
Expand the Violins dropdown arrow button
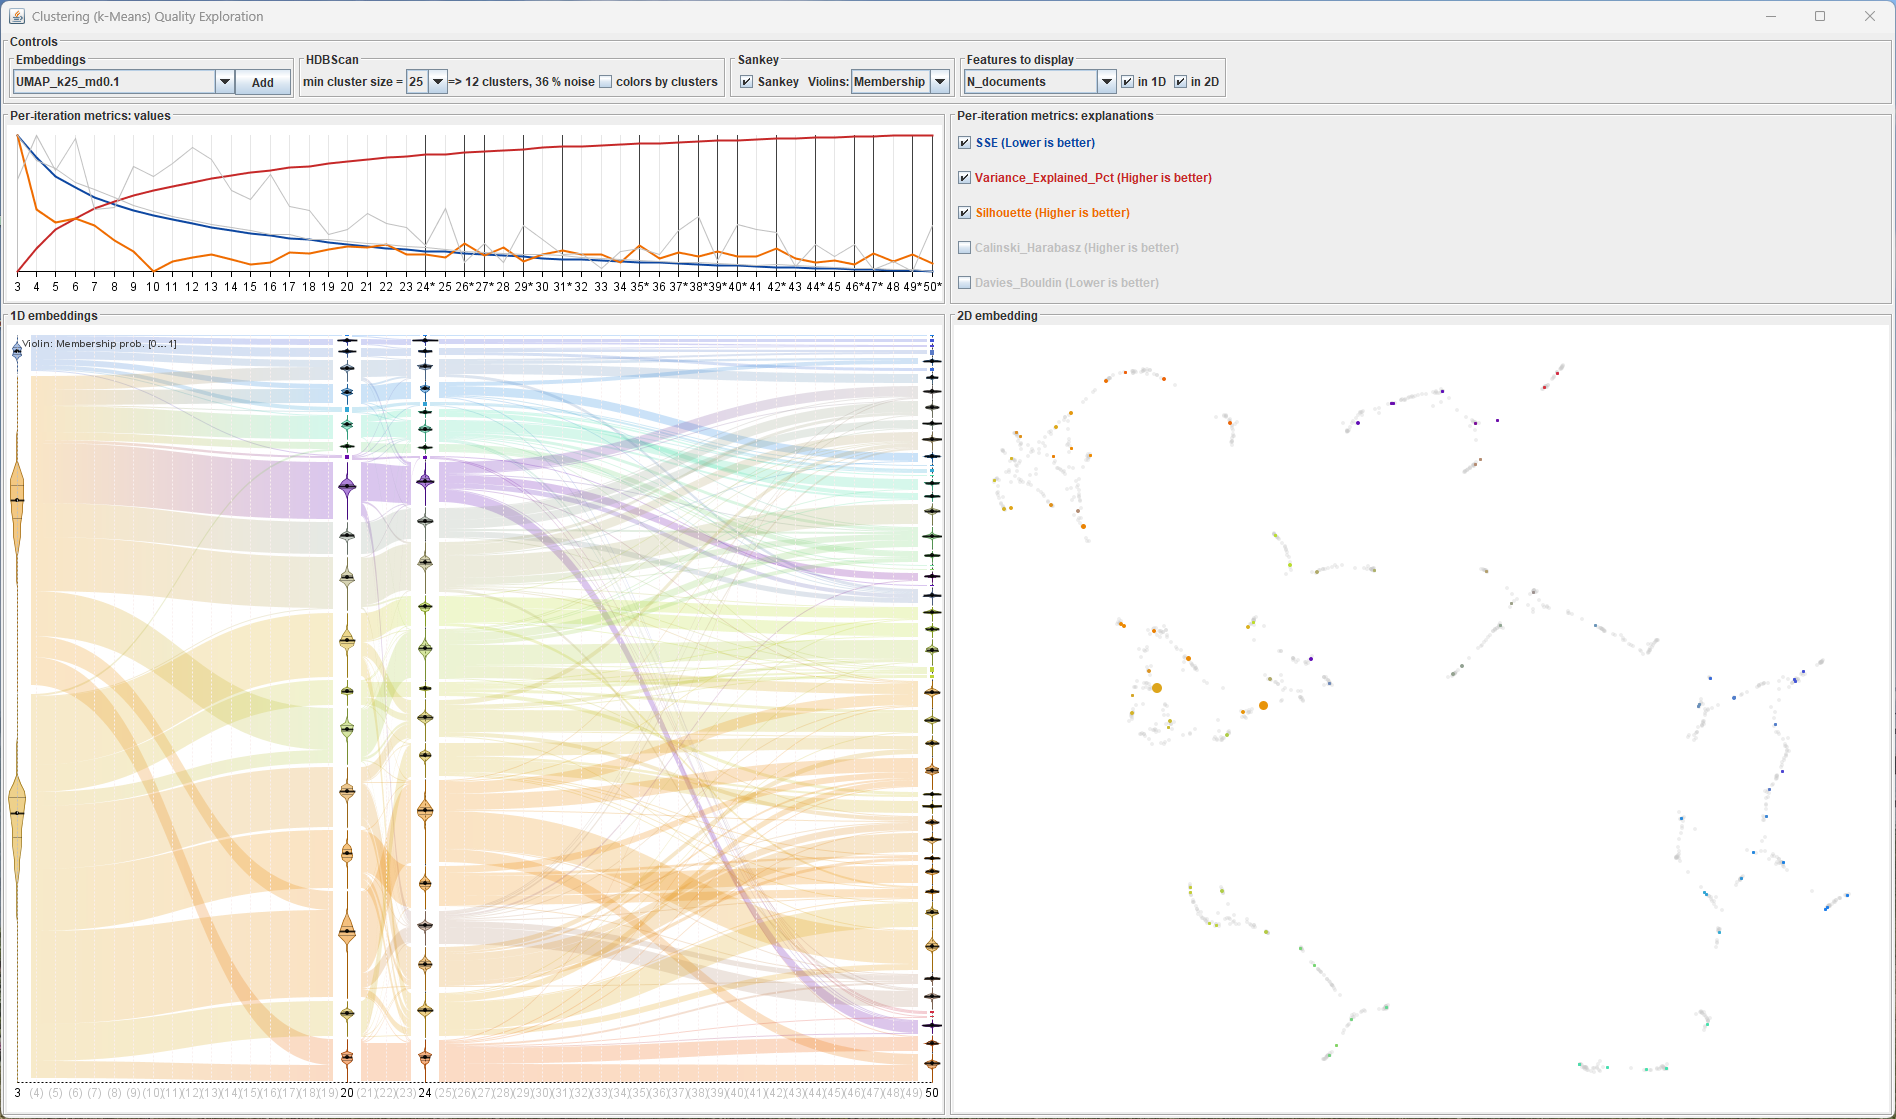940,82
